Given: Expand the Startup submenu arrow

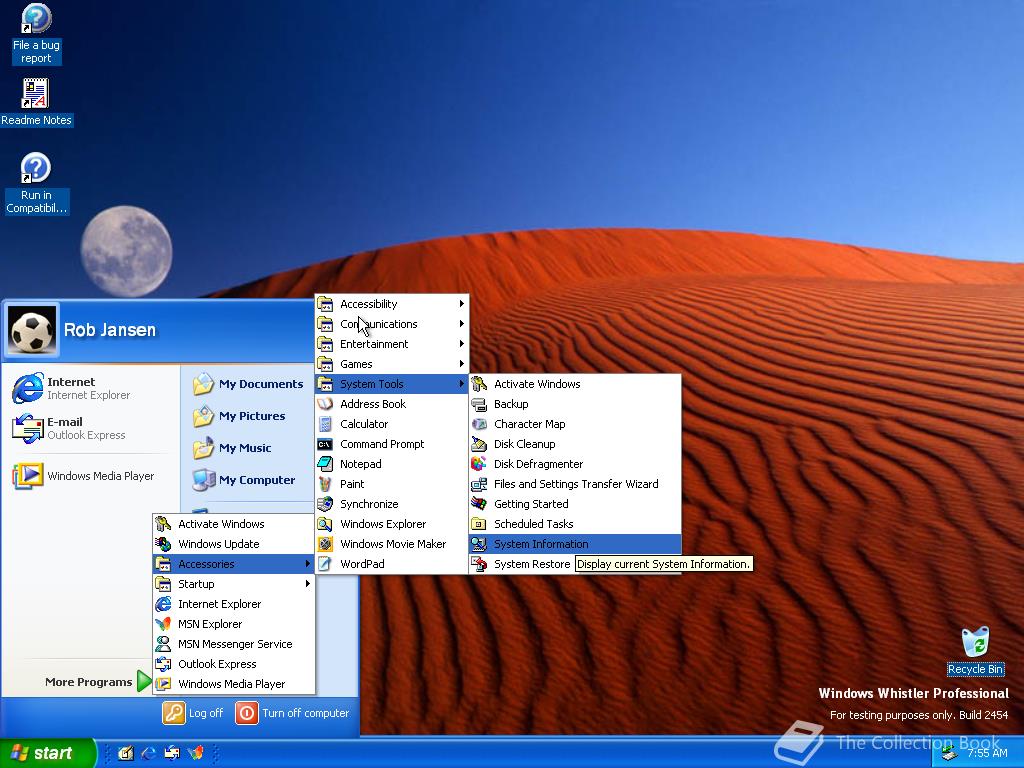Looking at the screenshot, I should 308,584.
